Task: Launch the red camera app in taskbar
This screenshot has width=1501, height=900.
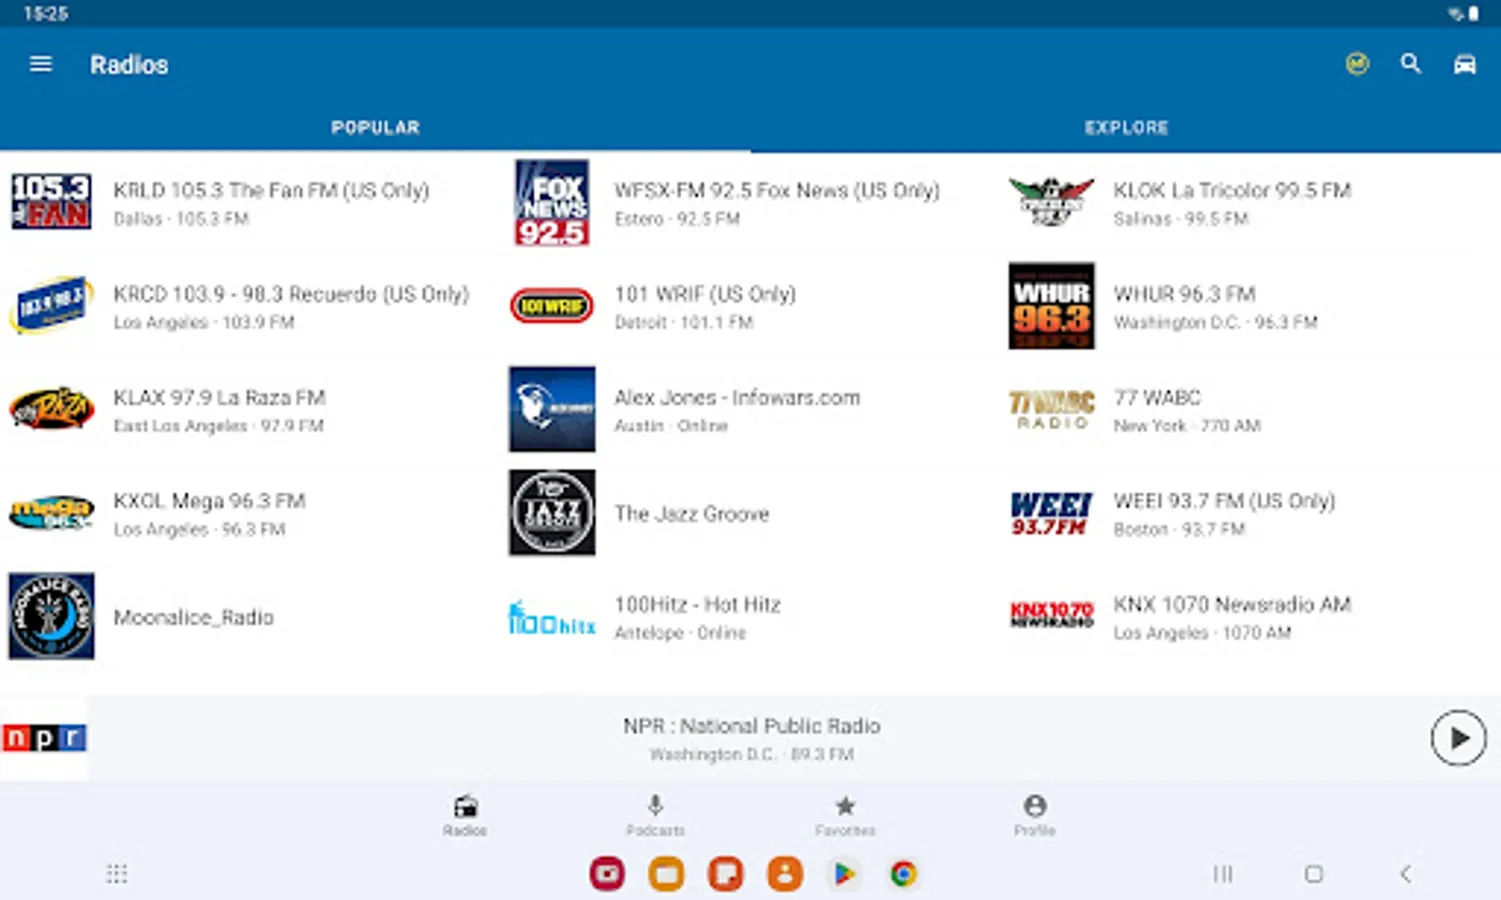Action: (607, 874)
